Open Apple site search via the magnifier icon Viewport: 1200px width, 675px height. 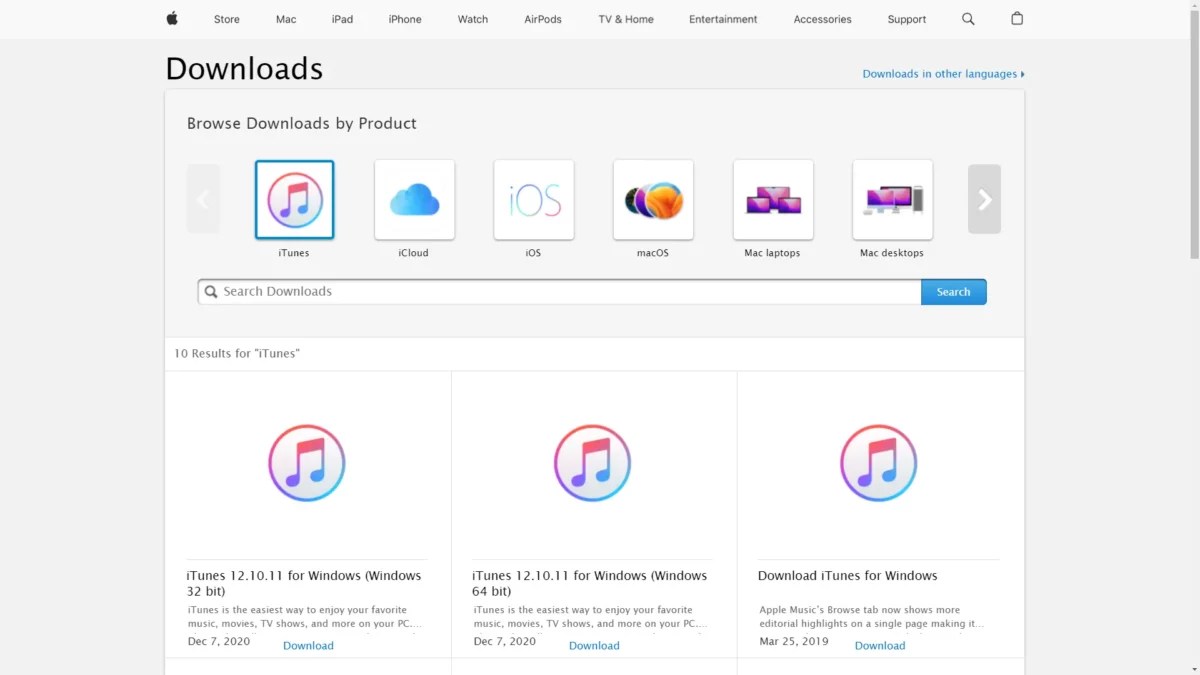pyautogui.click(x=967, y=18)
